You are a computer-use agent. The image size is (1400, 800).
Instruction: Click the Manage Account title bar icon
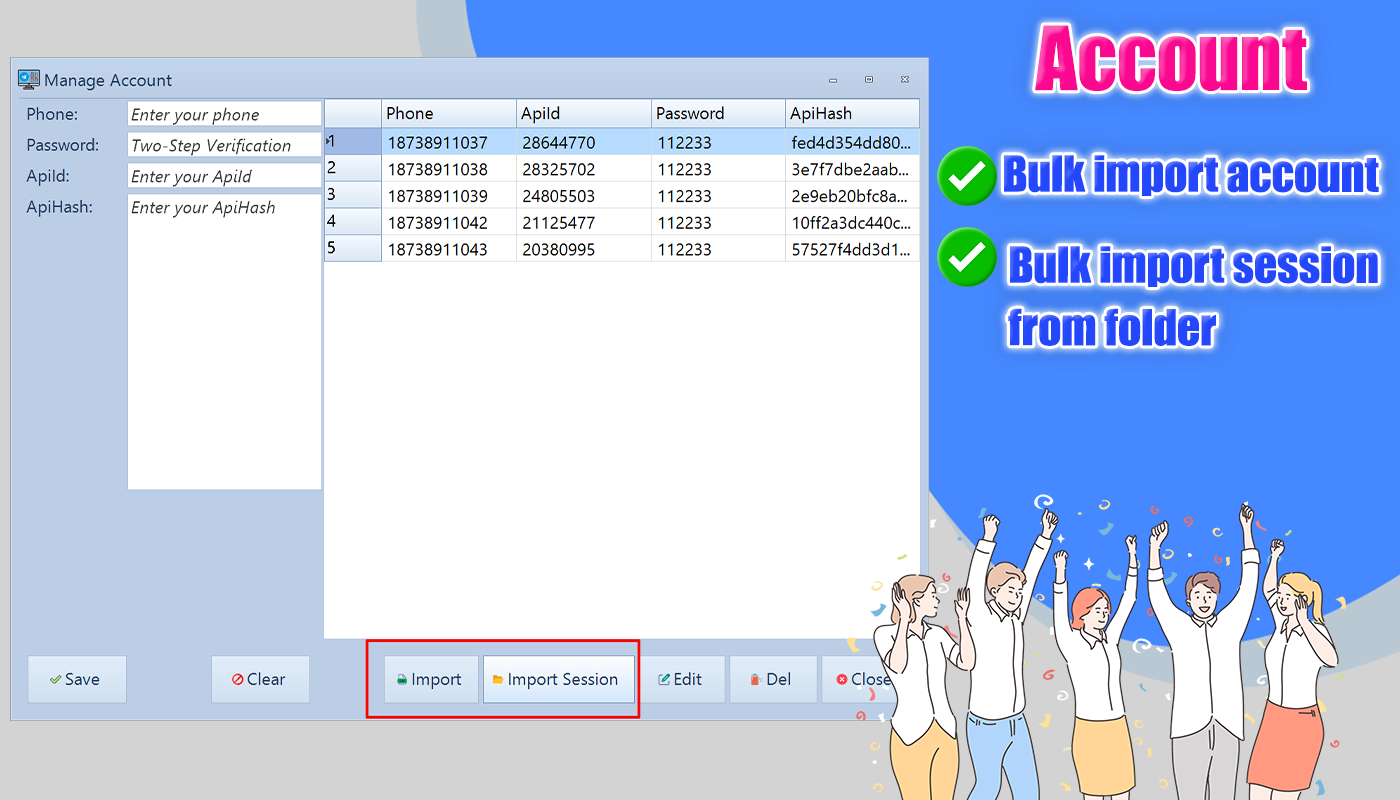pyautogui.click(x=29, y=79)
